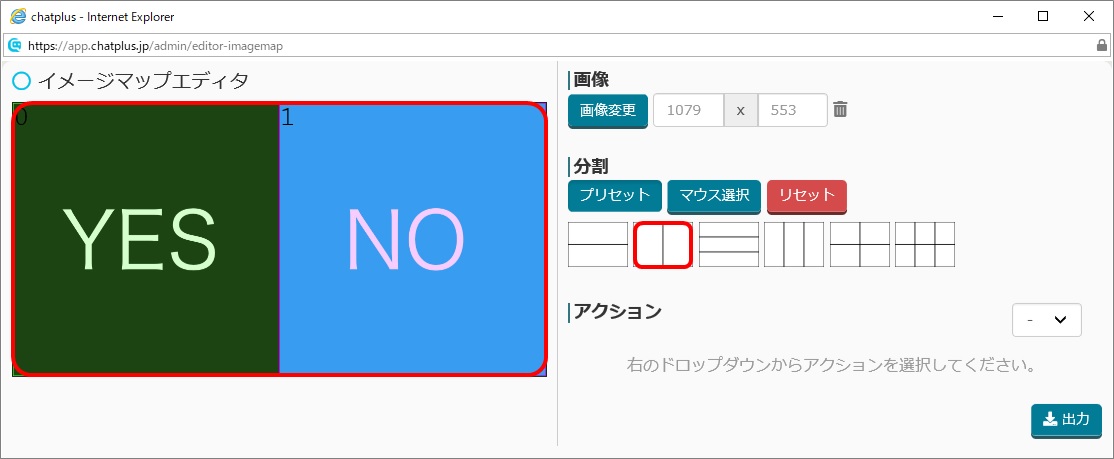Minimize the Internet Explorer window
The image size is (1114, 459).
point(998,16)
